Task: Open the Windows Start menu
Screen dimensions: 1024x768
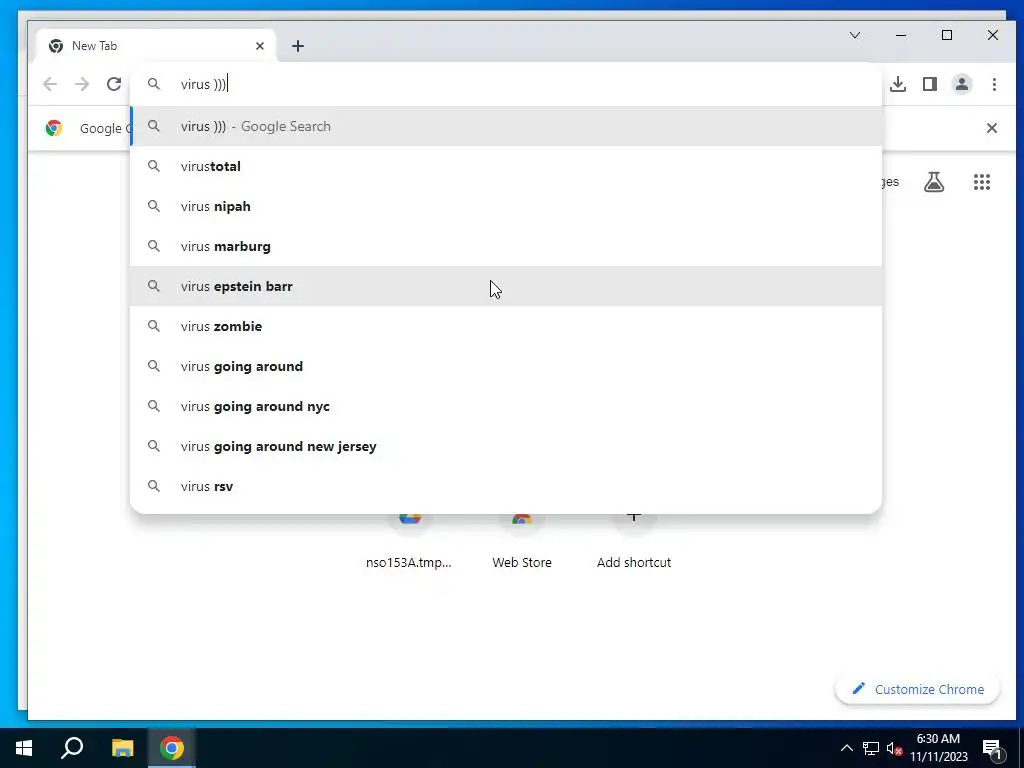Action: click(x=24, y=748)
